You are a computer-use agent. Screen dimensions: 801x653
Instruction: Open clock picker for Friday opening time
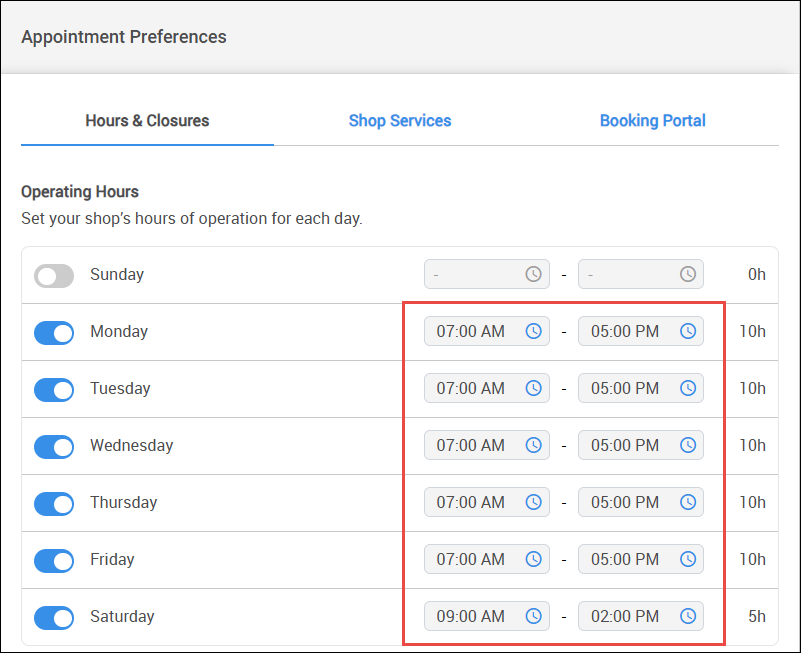[533, 559]
